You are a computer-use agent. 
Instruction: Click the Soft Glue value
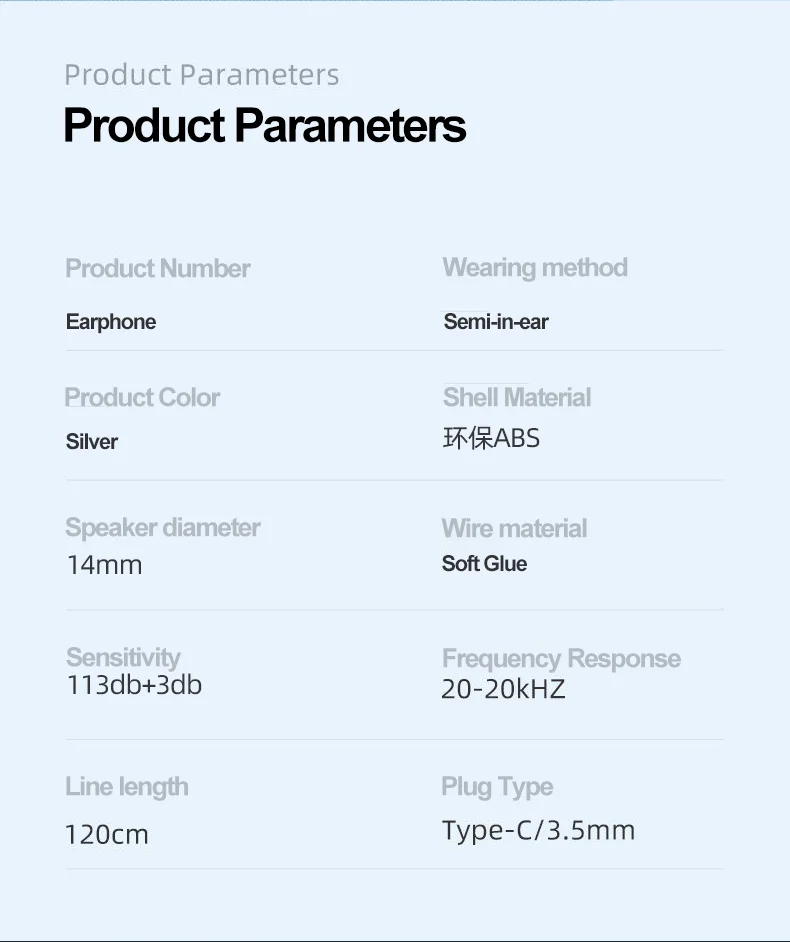pyautogui.click(x=484, y=564)
